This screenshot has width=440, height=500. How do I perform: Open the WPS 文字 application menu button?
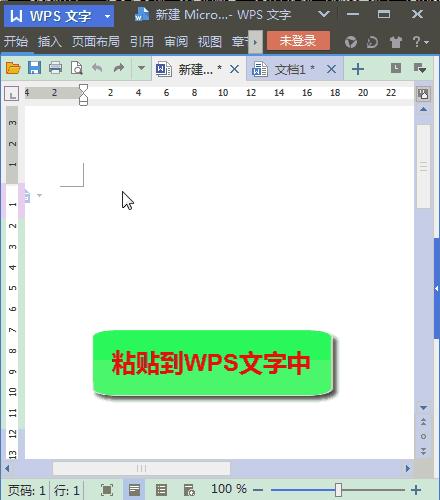point(59,16)
